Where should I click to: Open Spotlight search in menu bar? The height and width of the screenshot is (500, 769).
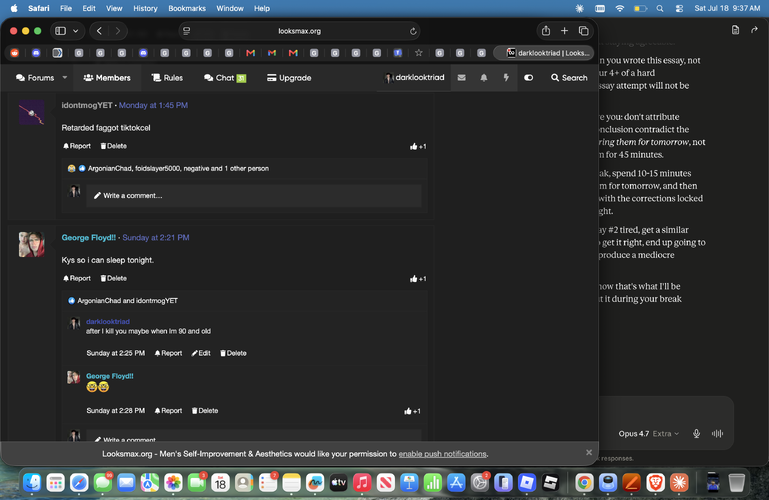pos(660,8)
